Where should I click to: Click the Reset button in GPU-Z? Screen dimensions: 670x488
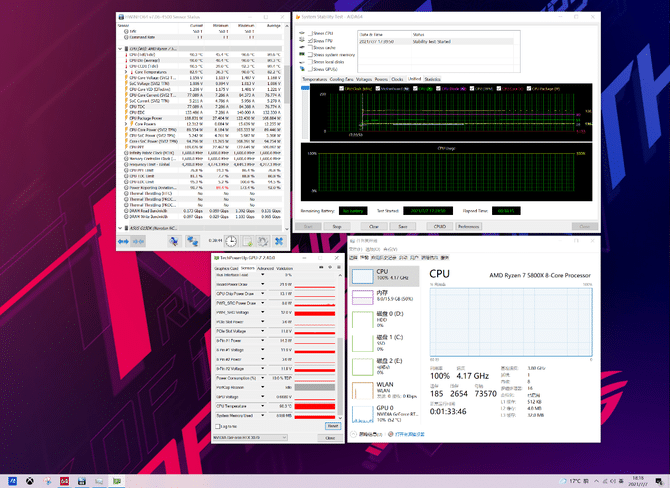332,426
